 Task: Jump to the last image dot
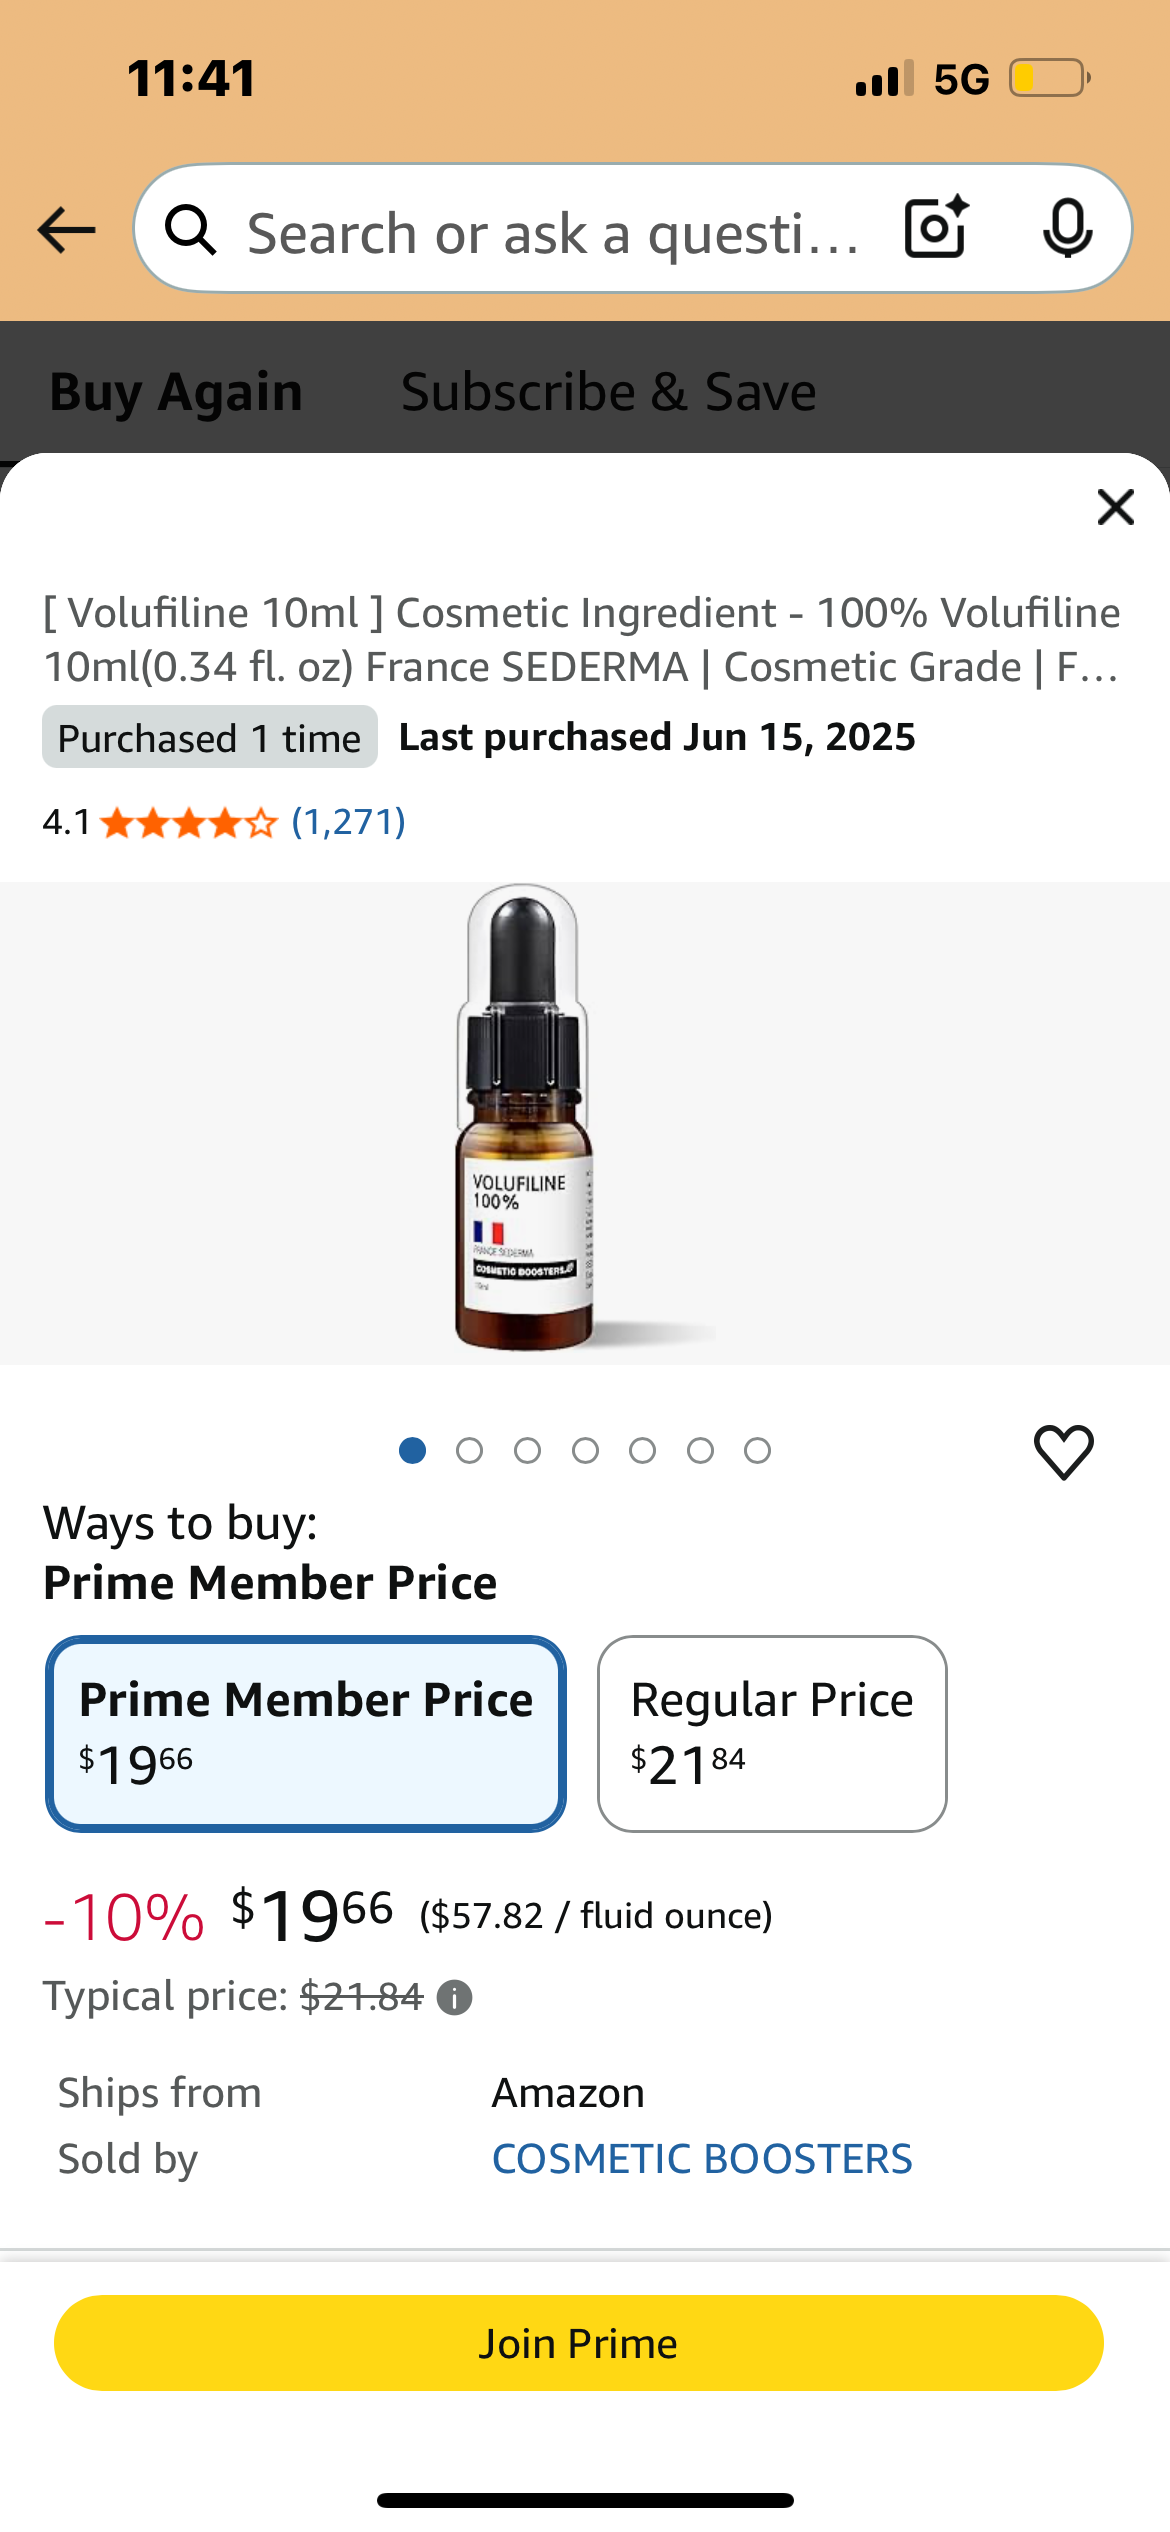point(757,1450)
